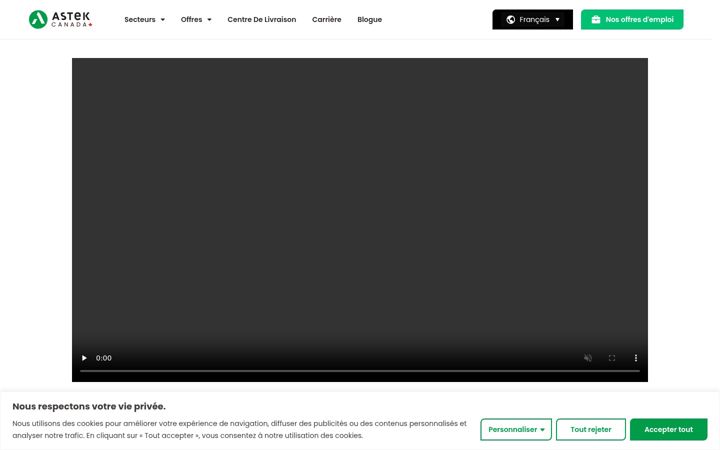This screenshot has width=720, height=450.
Task: Click the center of the video player
Action: pos(360,219)
